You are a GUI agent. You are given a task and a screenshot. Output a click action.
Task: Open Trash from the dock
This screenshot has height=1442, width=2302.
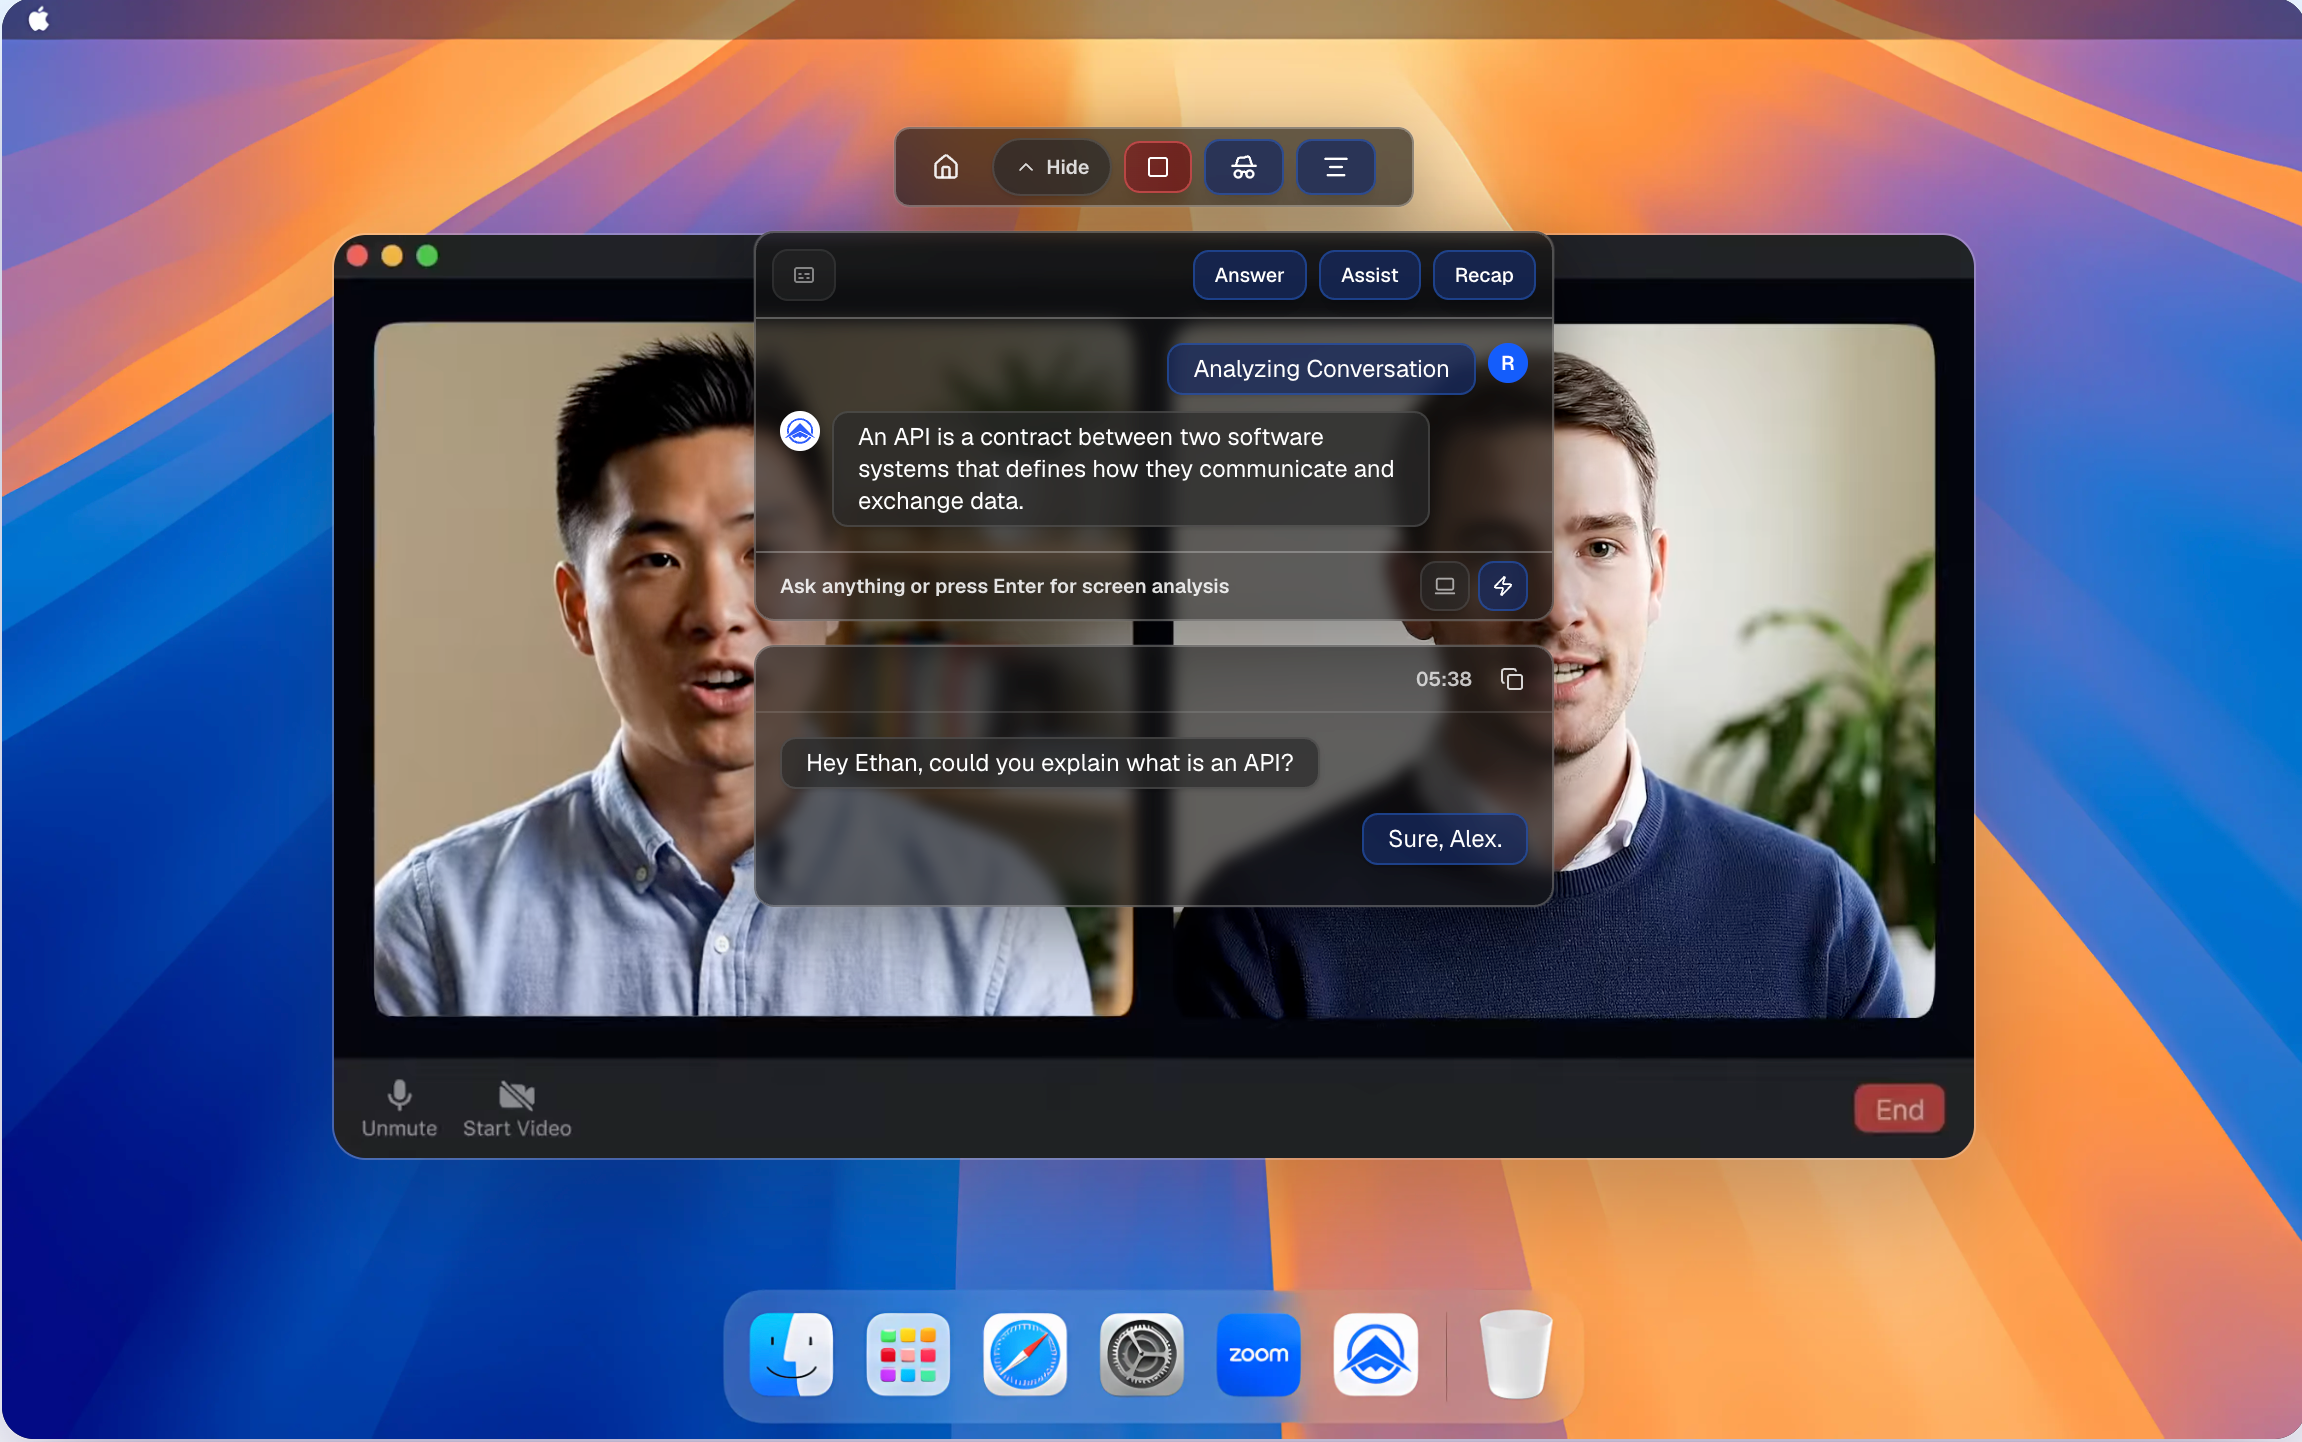point(1515,1355)
